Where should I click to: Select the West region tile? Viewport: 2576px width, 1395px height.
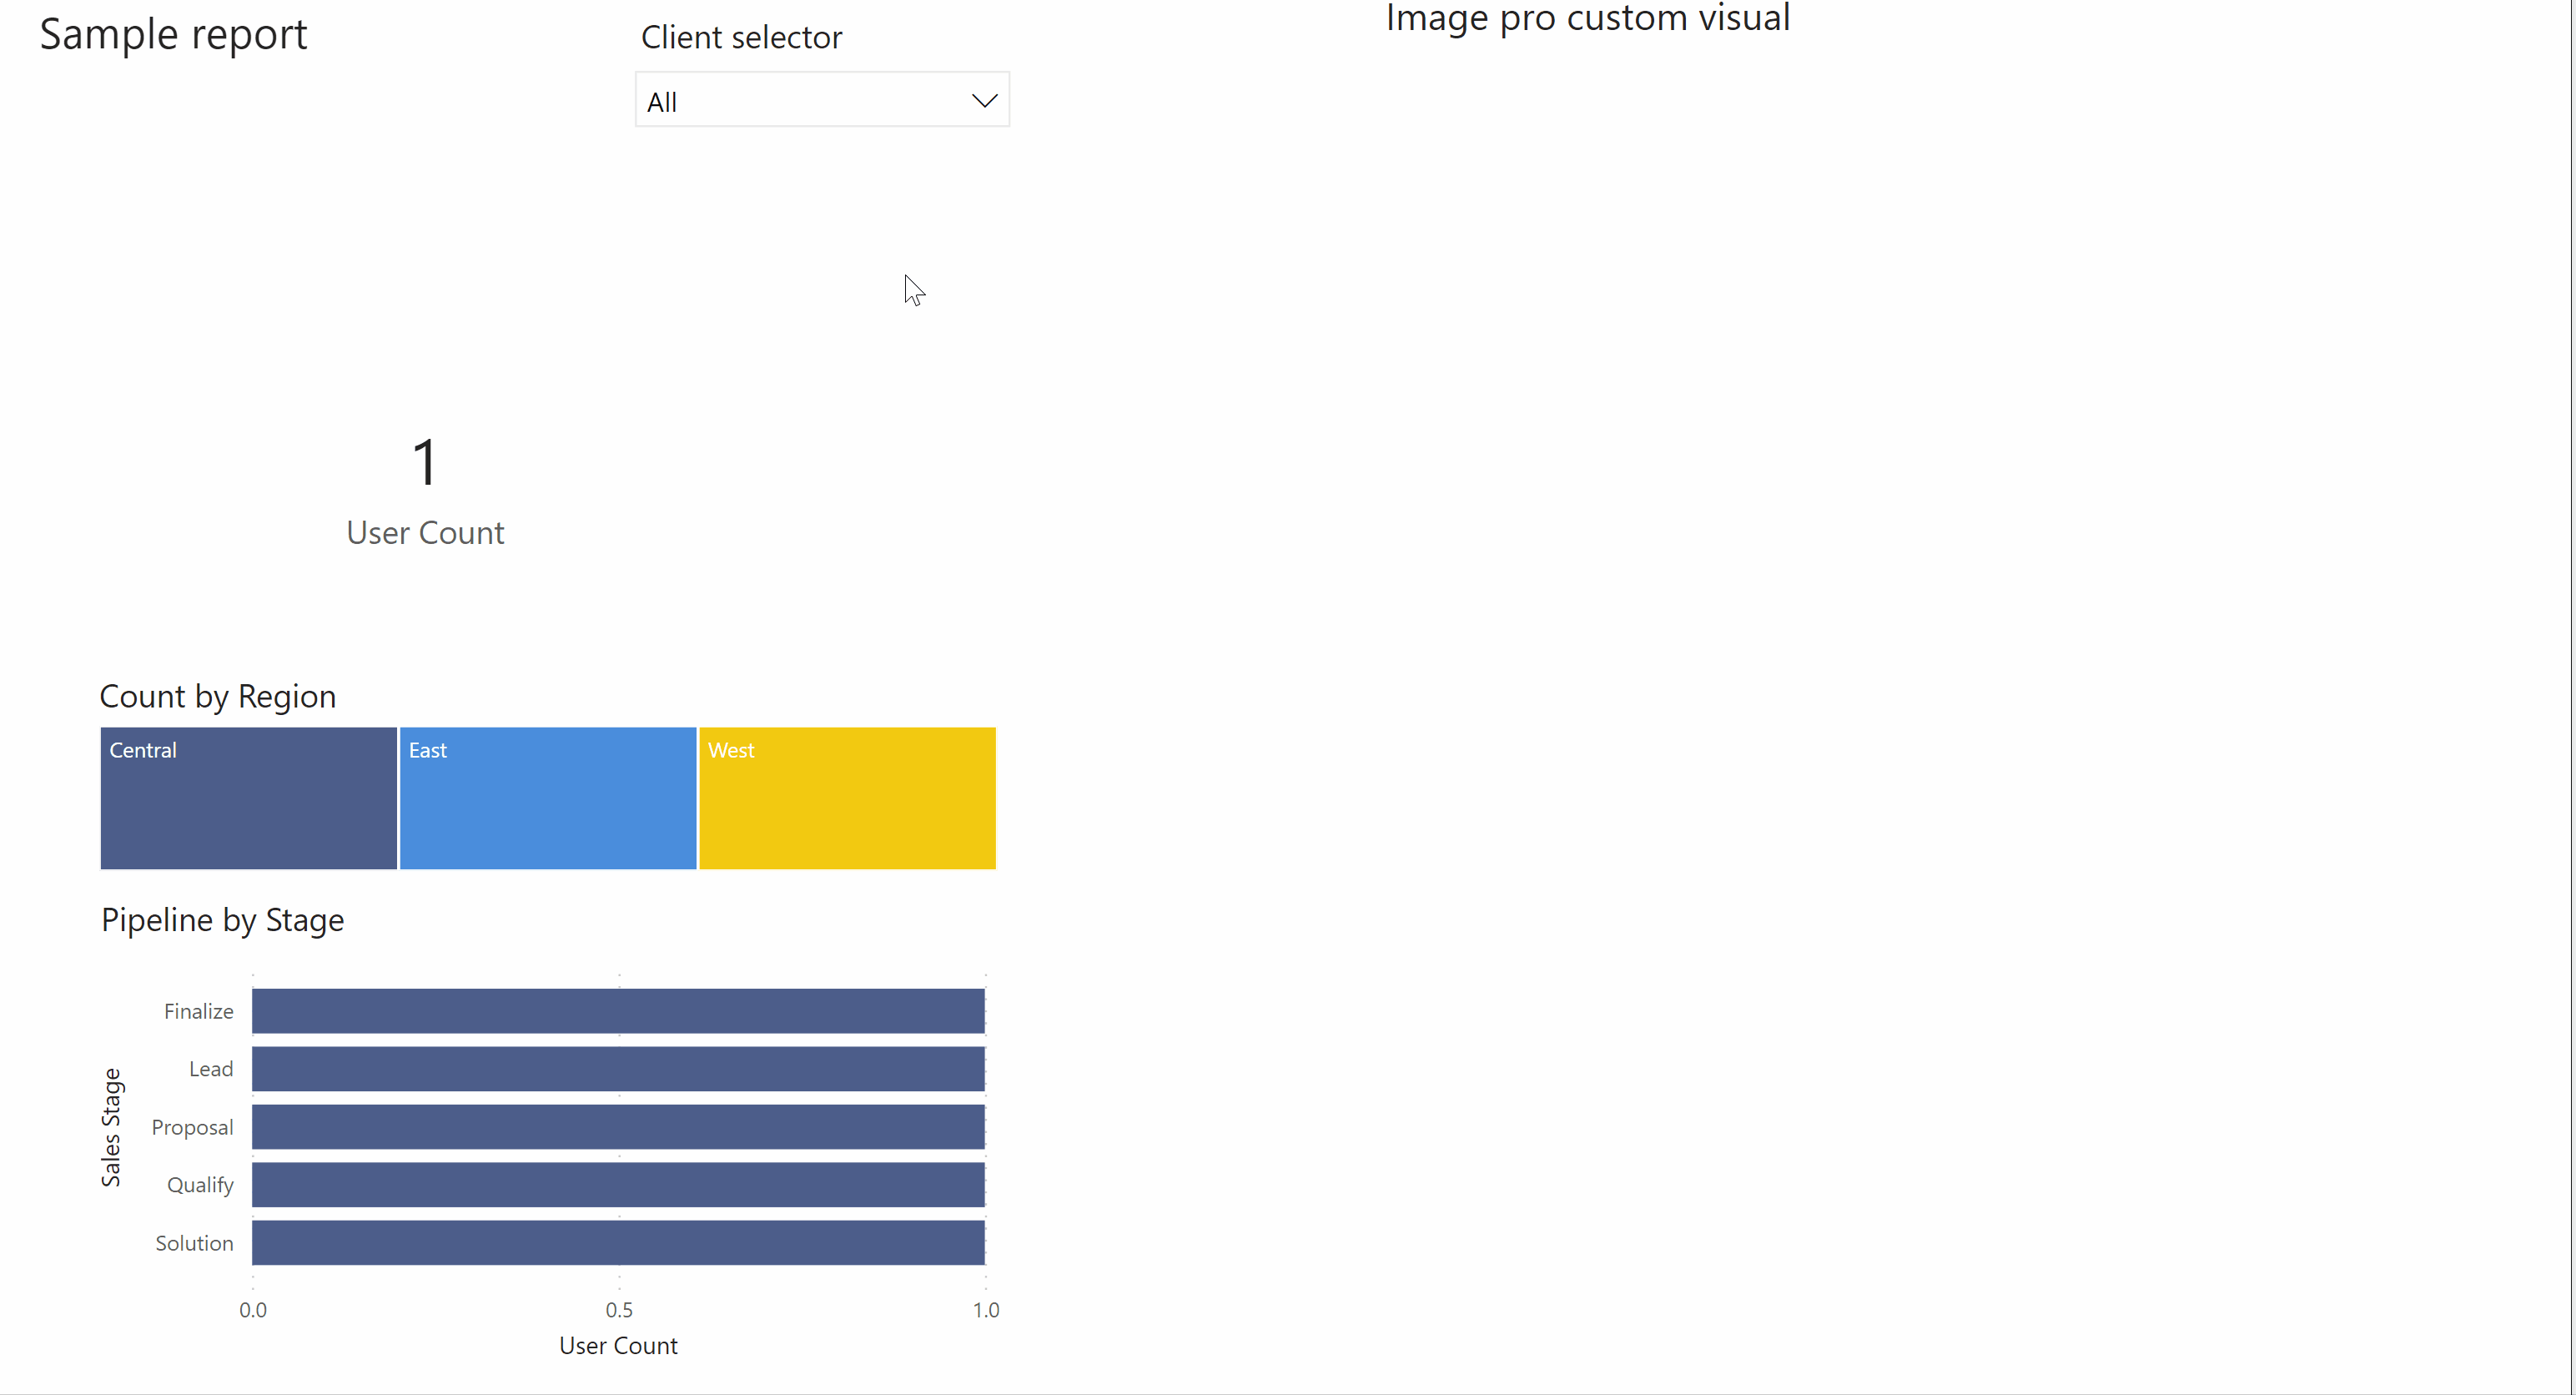coord(847,798)
